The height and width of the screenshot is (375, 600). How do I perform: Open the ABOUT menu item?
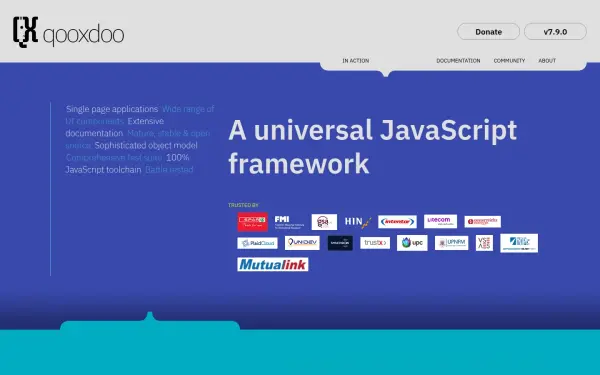point(547,60)
